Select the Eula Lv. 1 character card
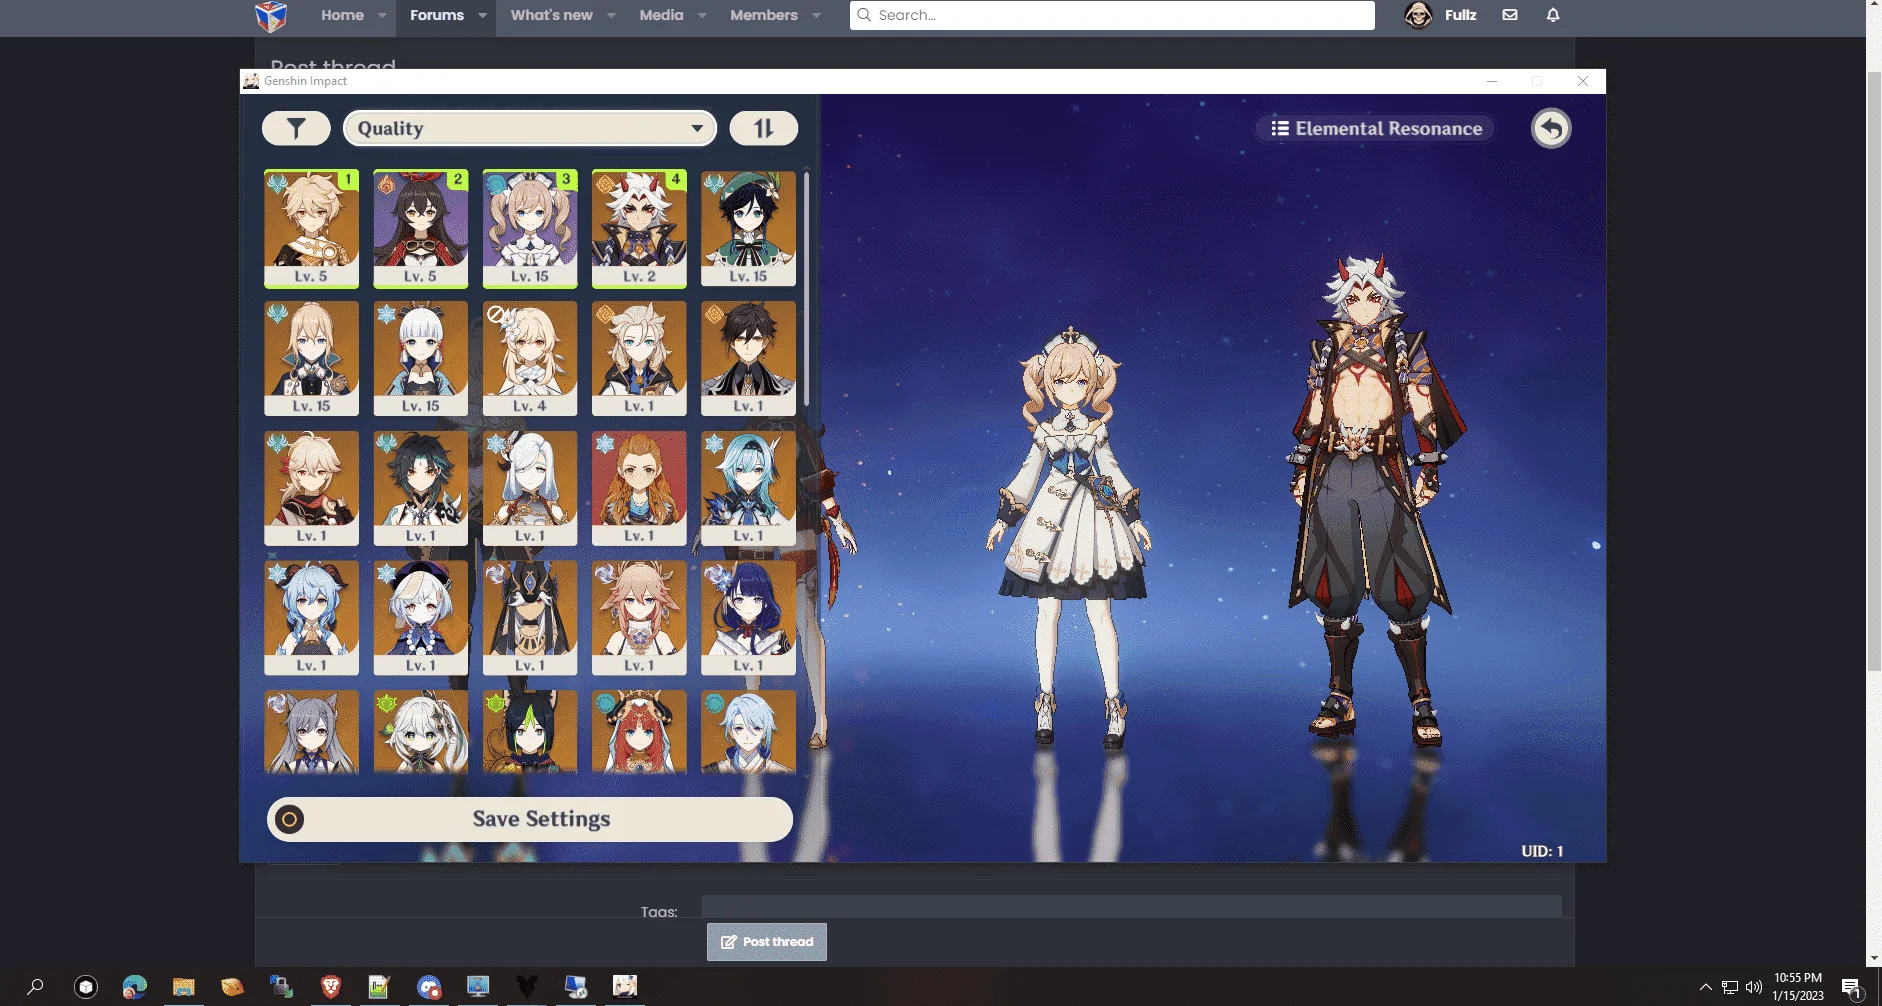The height and width of the screenshot is (1006, 1882). (748, 488)
